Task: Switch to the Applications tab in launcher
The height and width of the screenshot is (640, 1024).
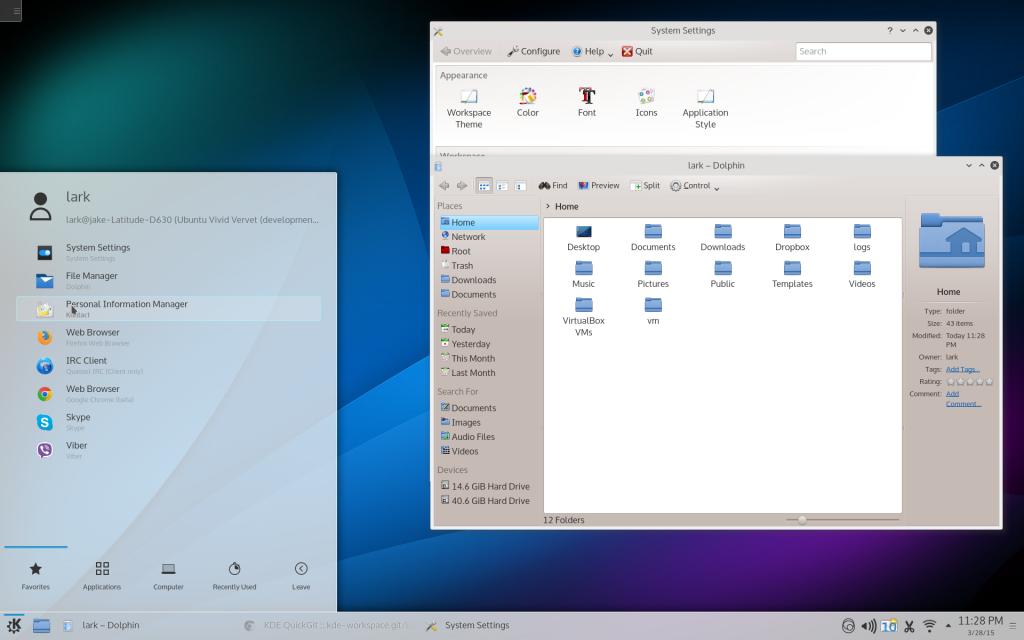Action: (102, 575)
